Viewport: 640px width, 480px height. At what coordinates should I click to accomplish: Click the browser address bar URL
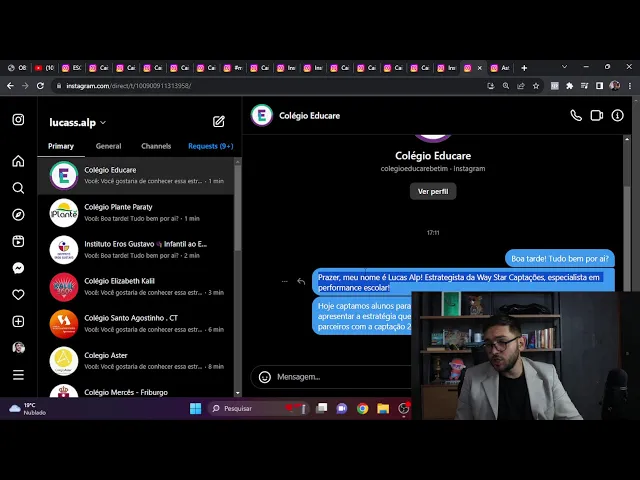[x=129, y=86]
